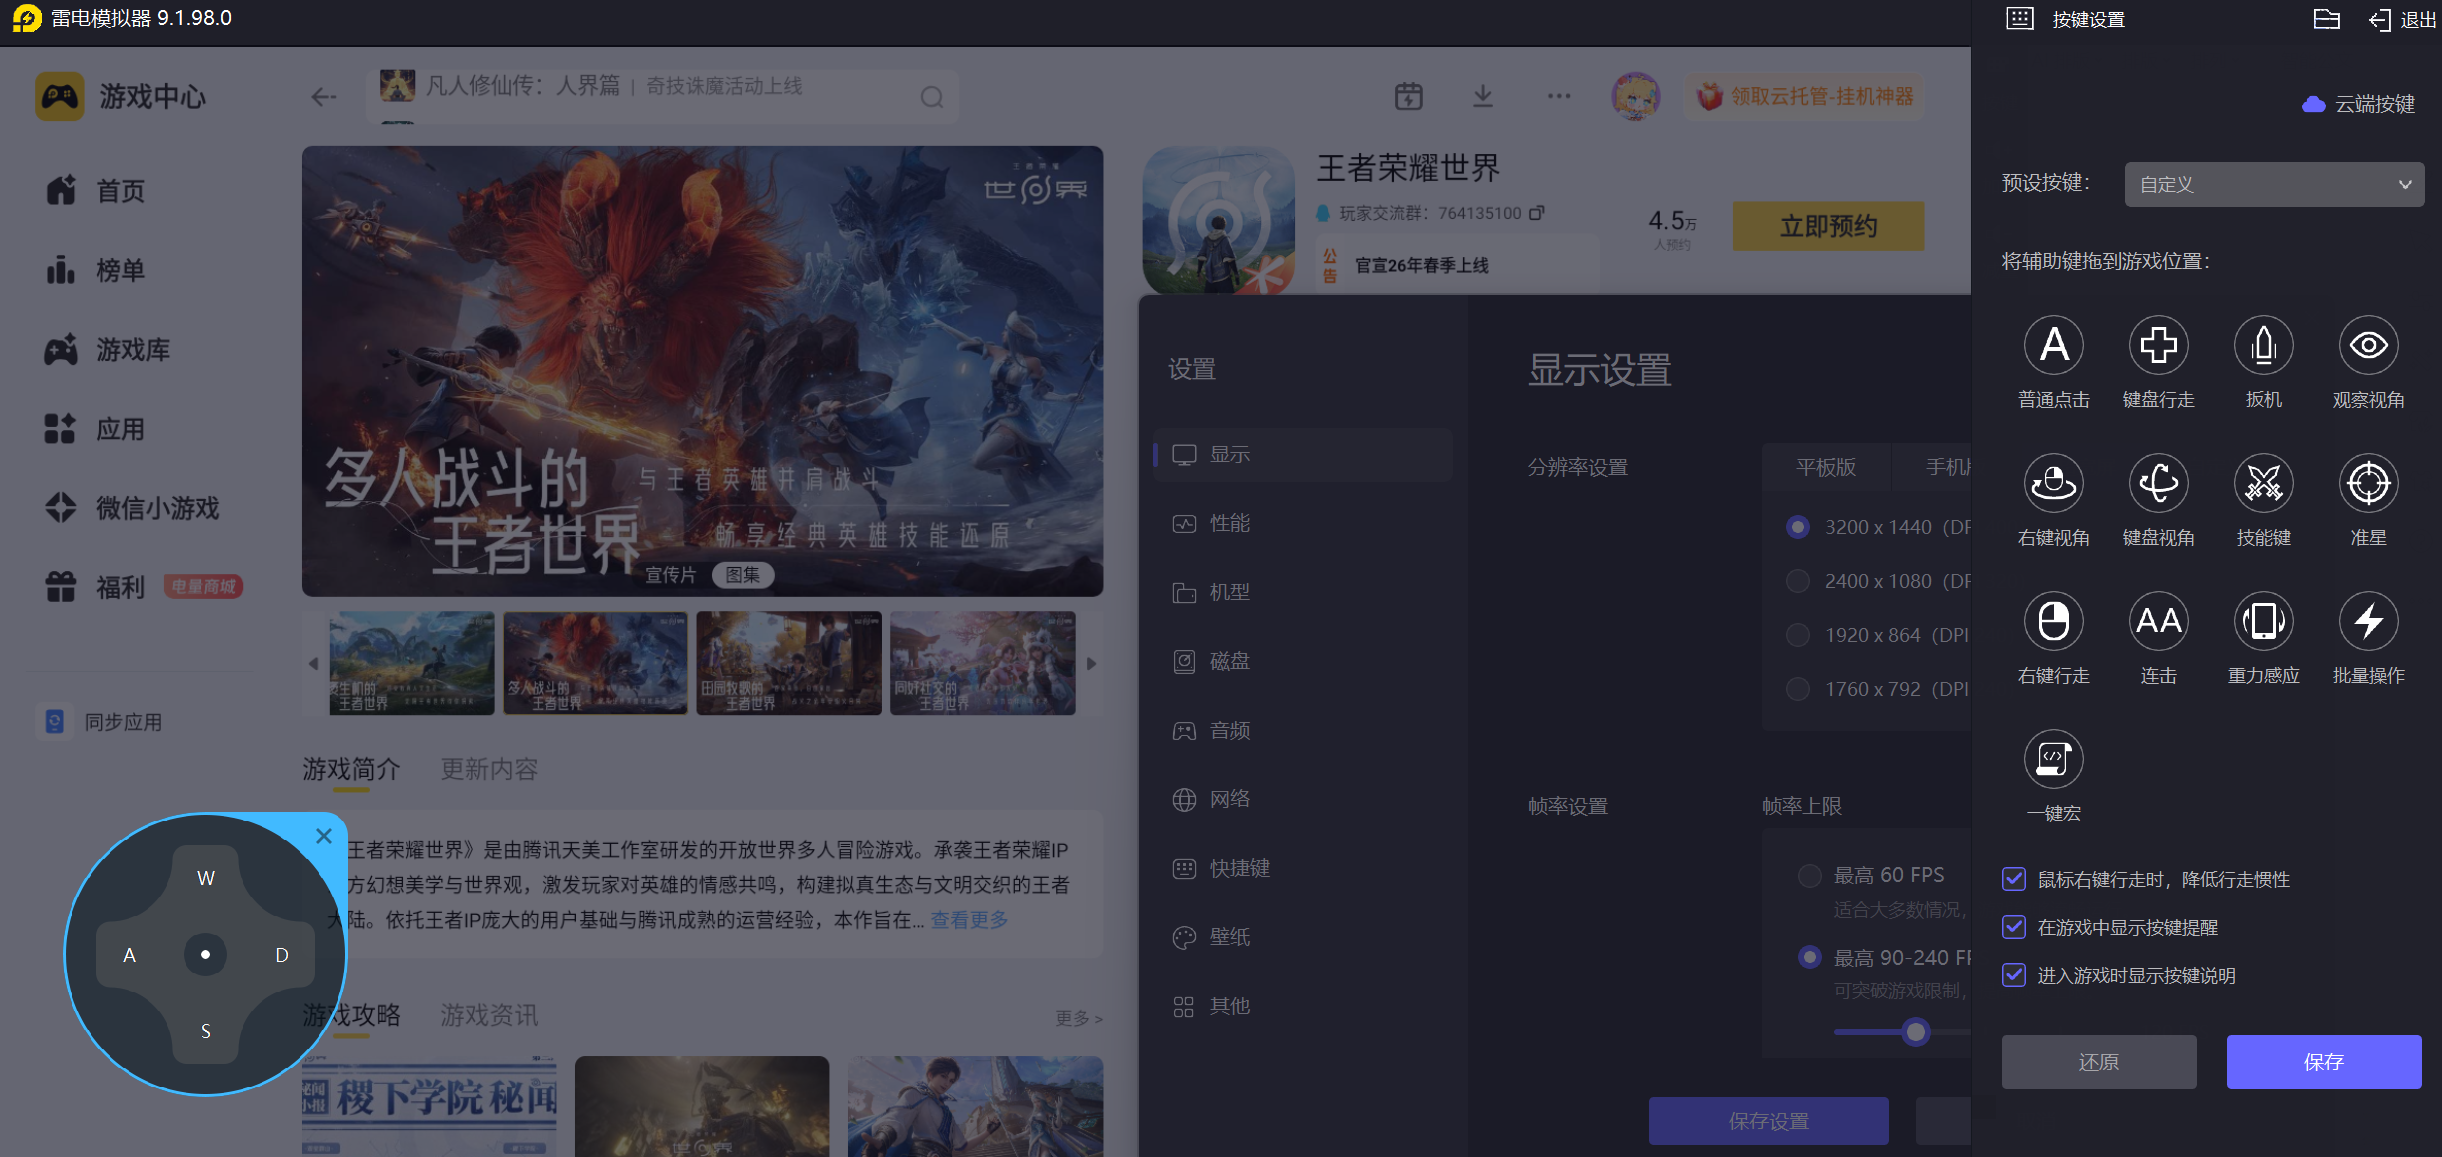Uncheck 鼠标右键行走时降低行走惯性 checkbox
This screenshot has height=1157, width=2442.
[2014, 880]
